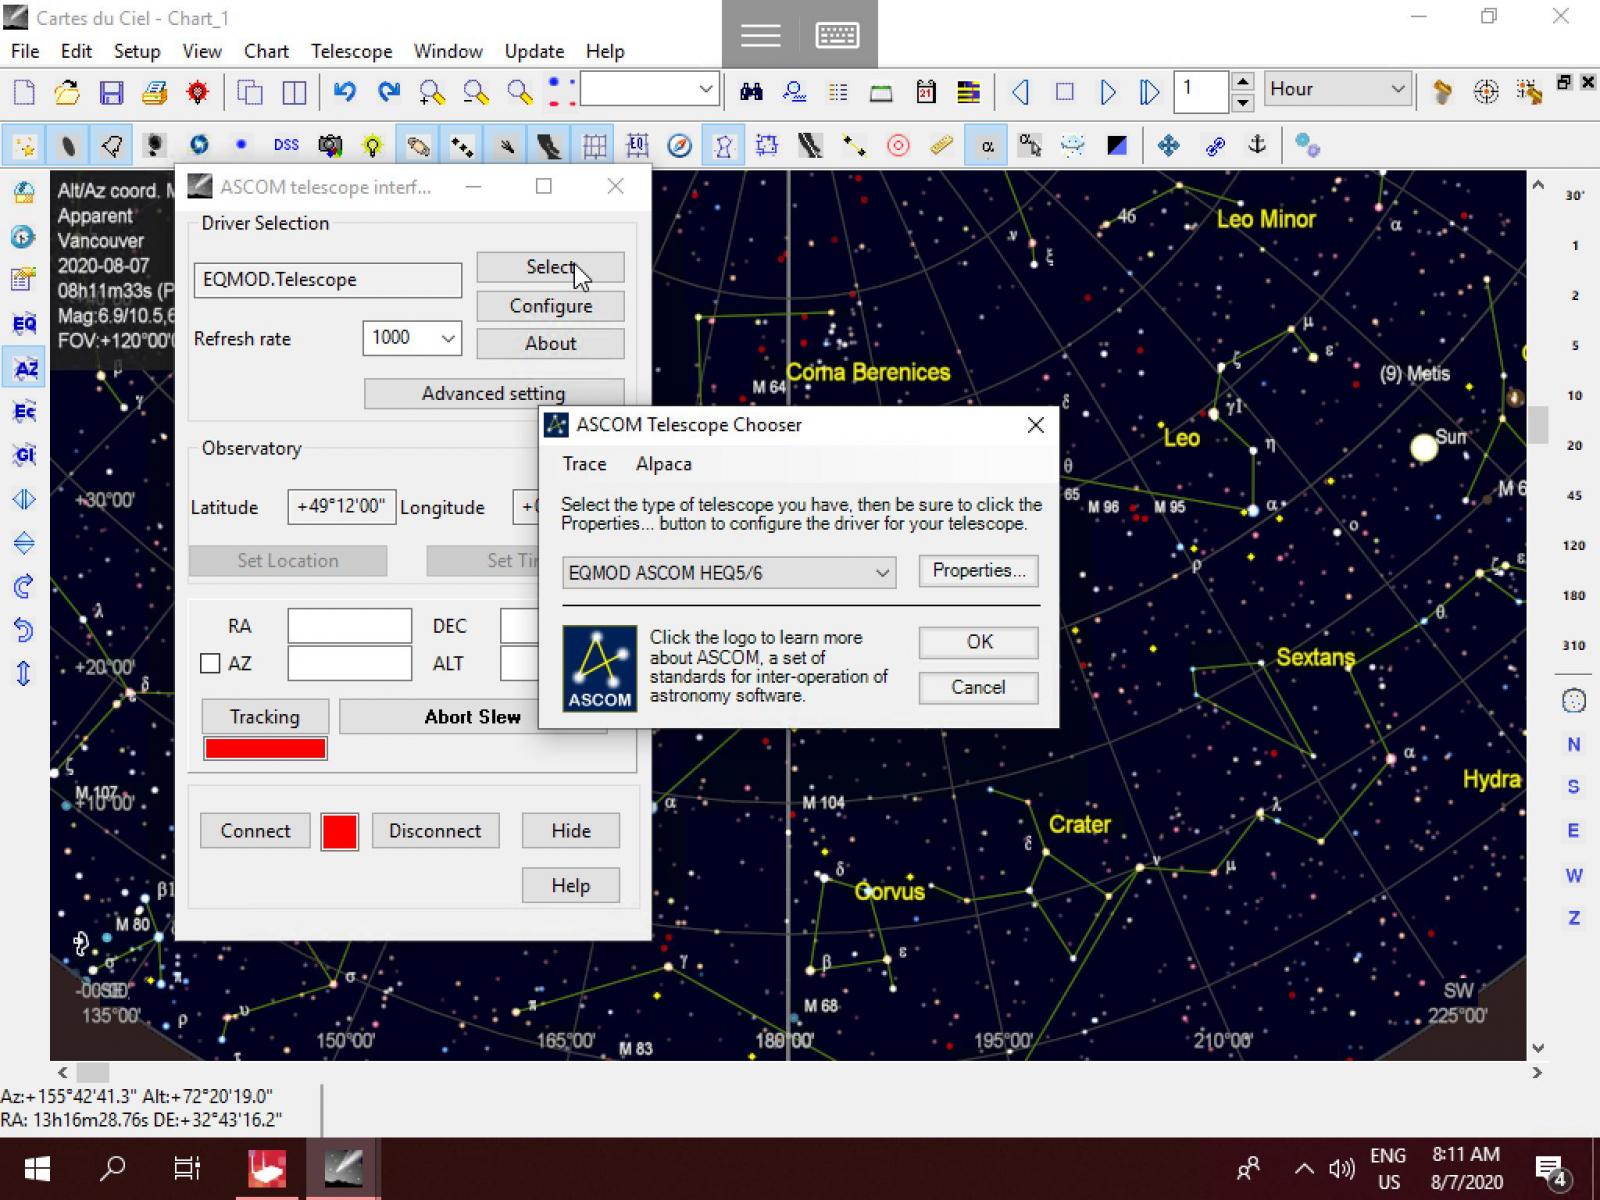Expand the empty search combo box
This screenshot has height=1200, width=1600.
click(x=706, y=89)
